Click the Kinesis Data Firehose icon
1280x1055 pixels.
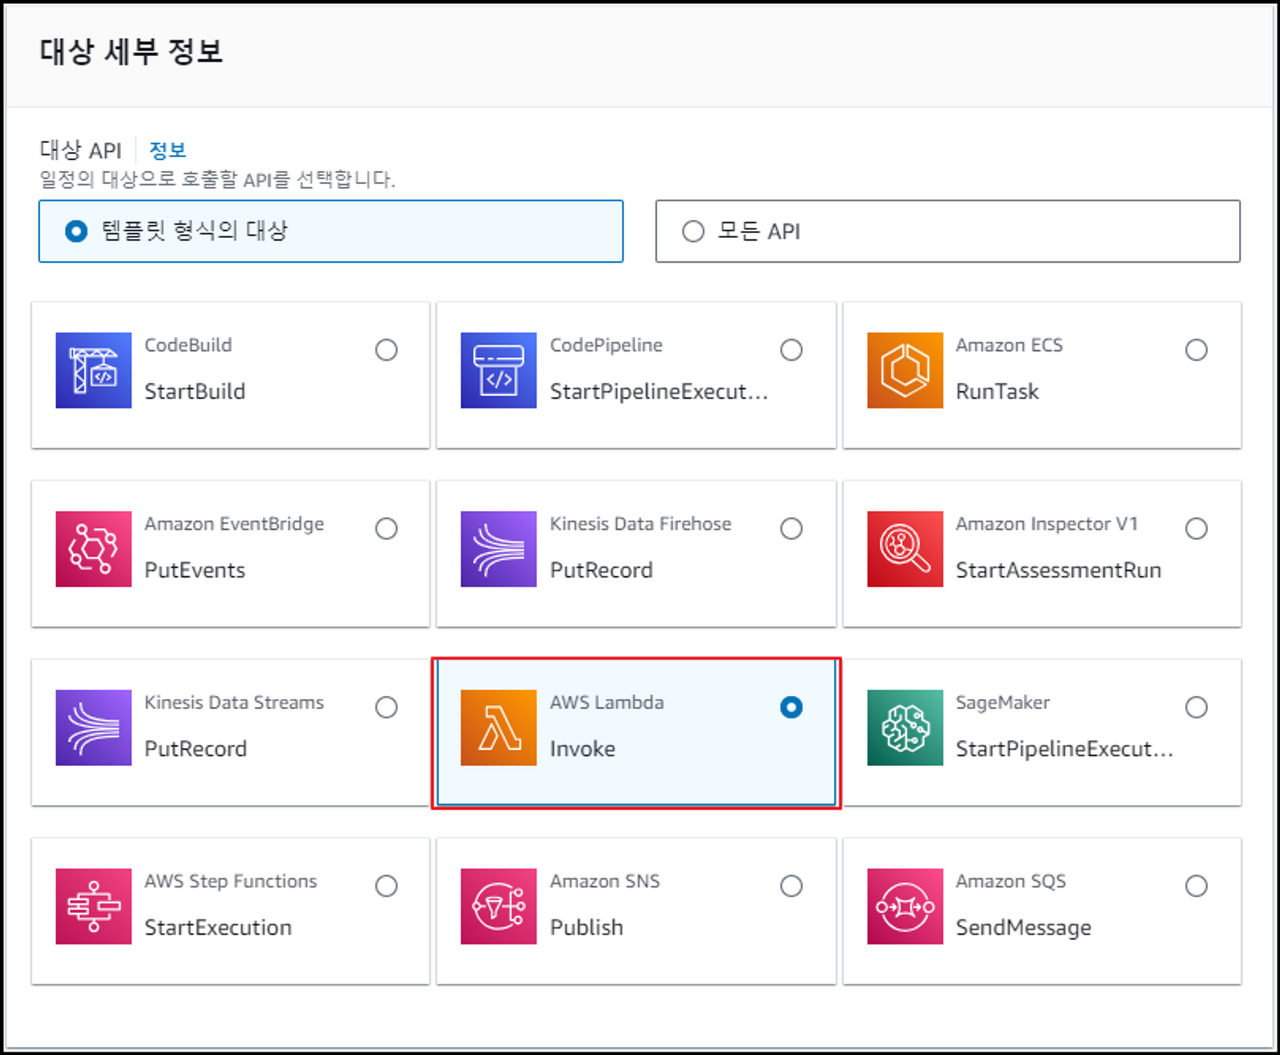499,549
